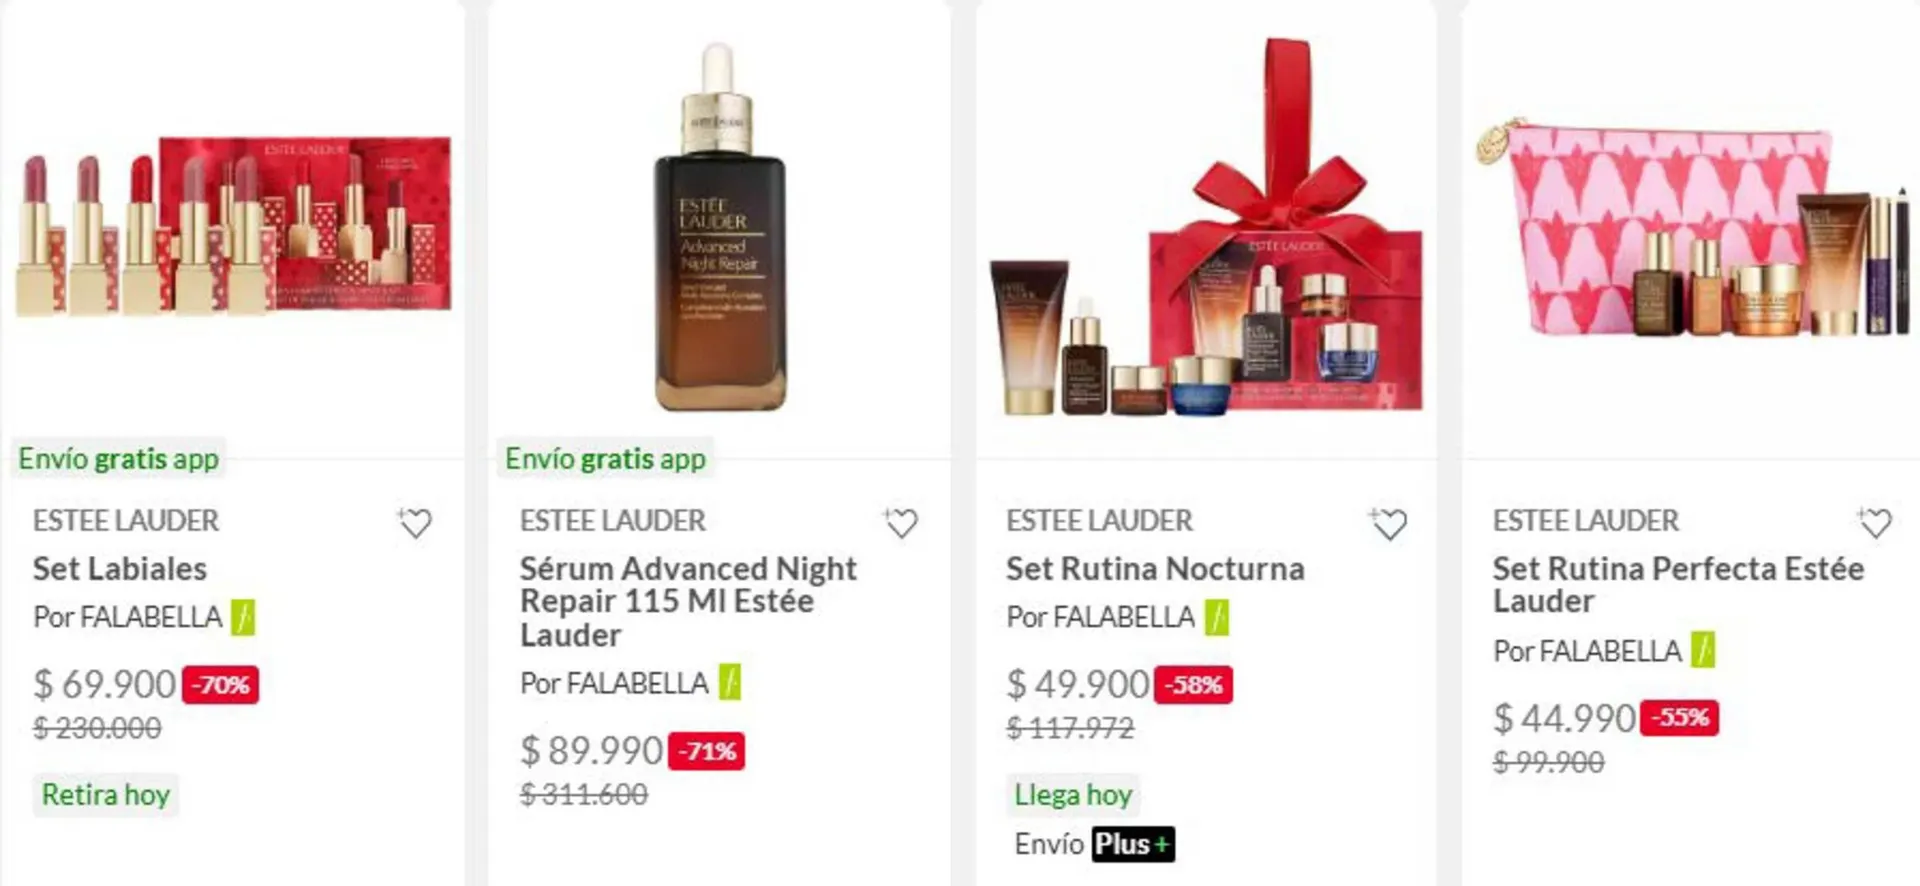
Task: Click the -70% discount badge
Action: click(221, 685)
